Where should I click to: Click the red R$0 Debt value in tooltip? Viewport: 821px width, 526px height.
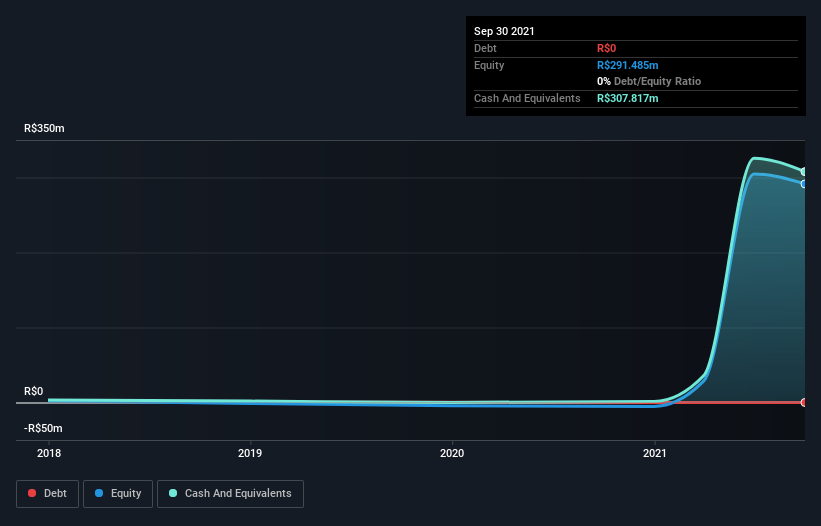point(606,48)
